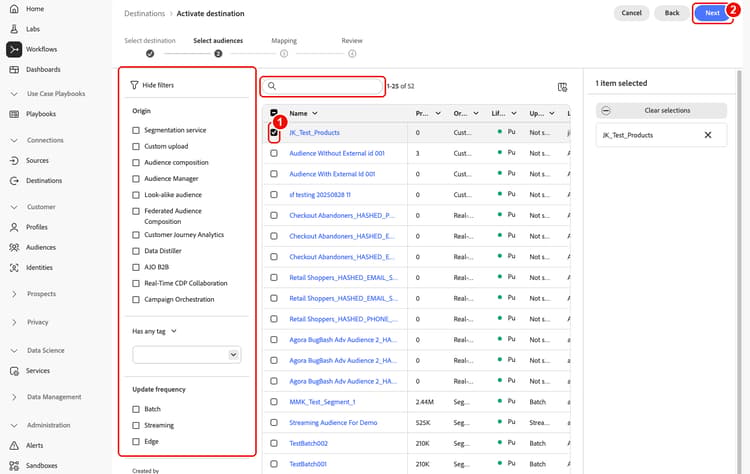Click the audience search input field
Screen dimensions: 750x474
pos(323,86)
